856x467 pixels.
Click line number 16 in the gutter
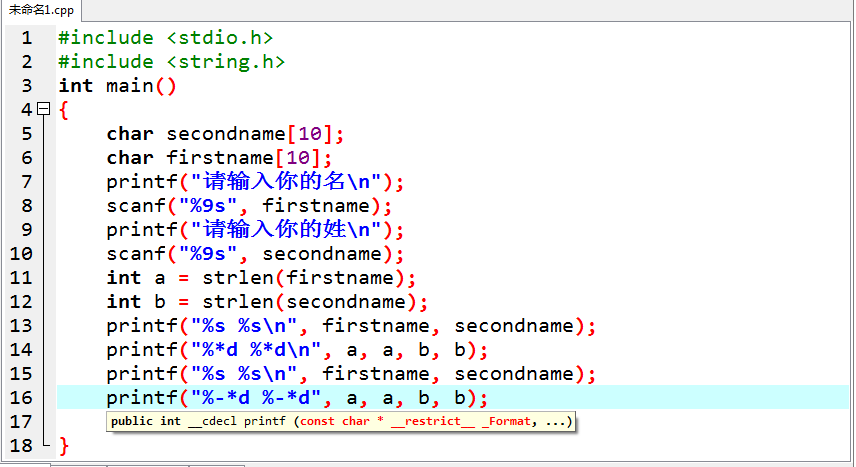[21, 398]
